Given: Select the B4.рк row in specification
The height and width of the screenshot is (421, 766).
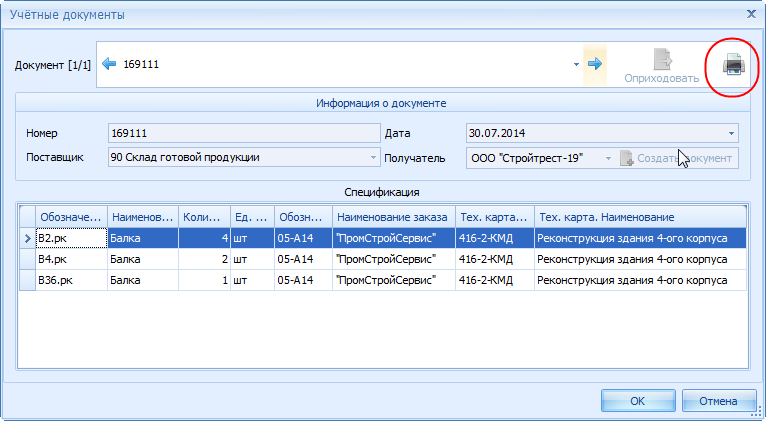Looking at the screenshot, I should [70, 259].
